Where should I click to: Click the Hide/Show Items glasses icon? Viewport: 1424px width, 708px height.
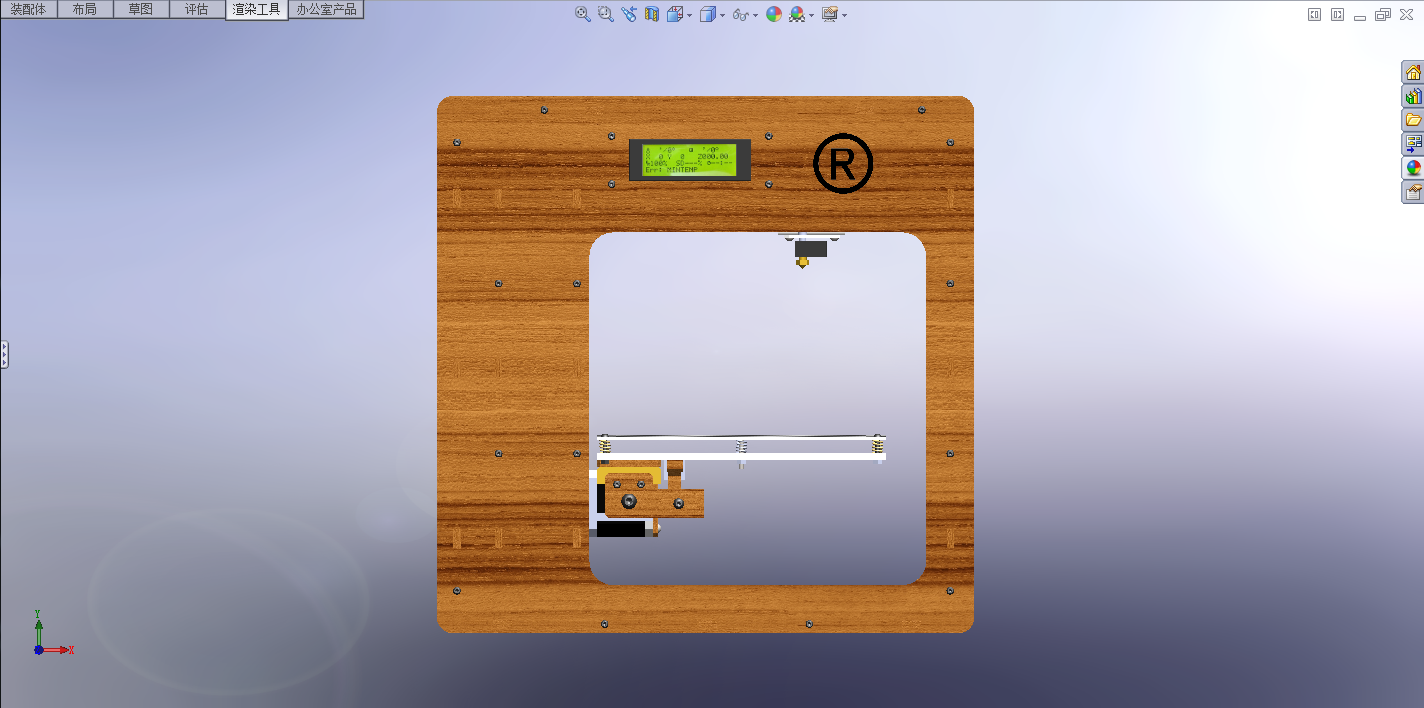[x=741, y=15]
